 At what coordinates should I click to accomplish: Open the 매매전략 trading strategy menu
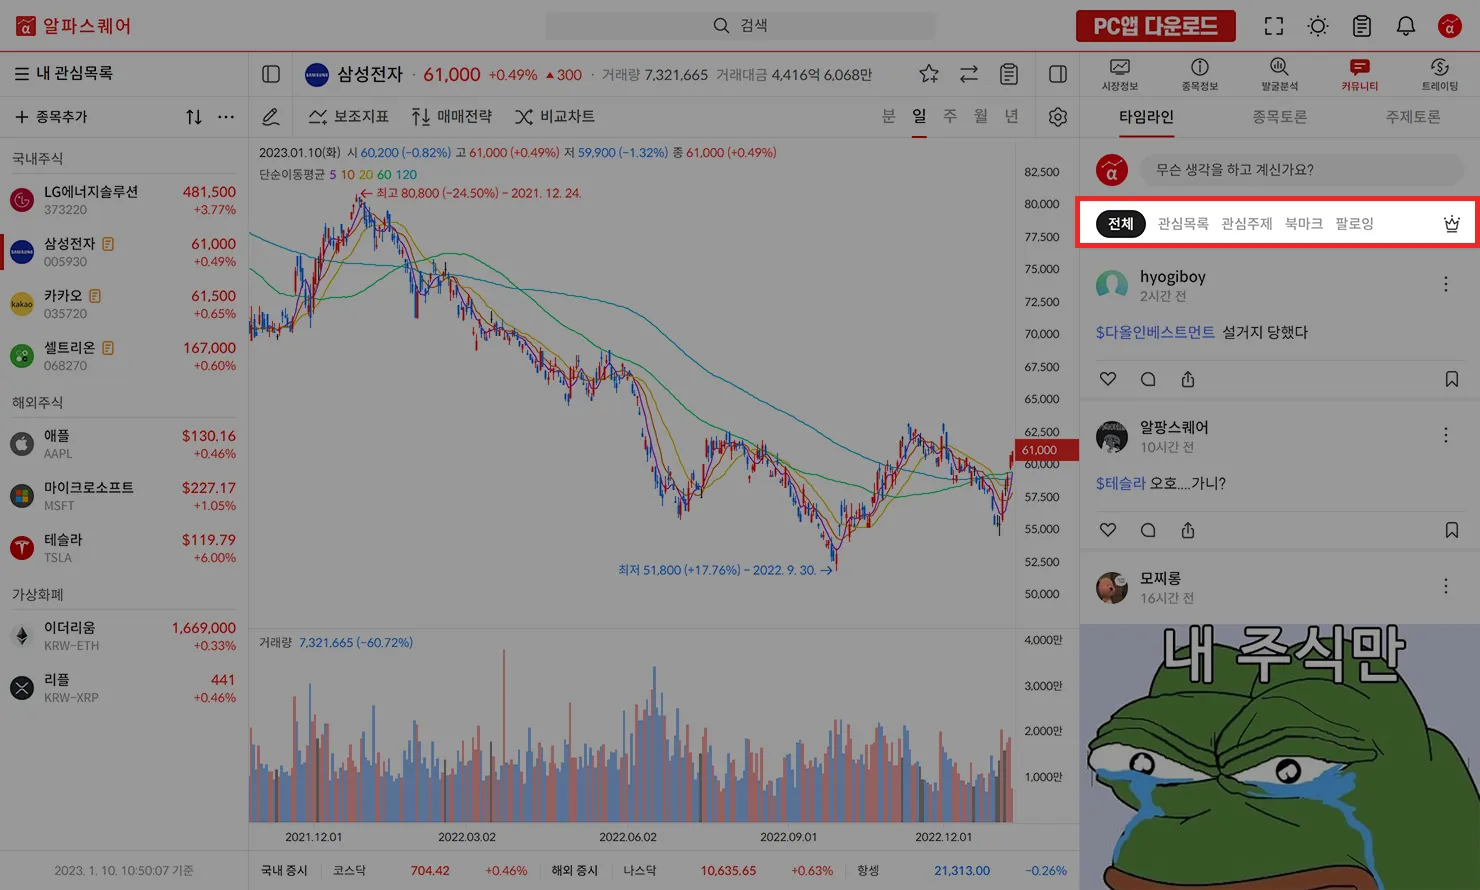point(452,117)
